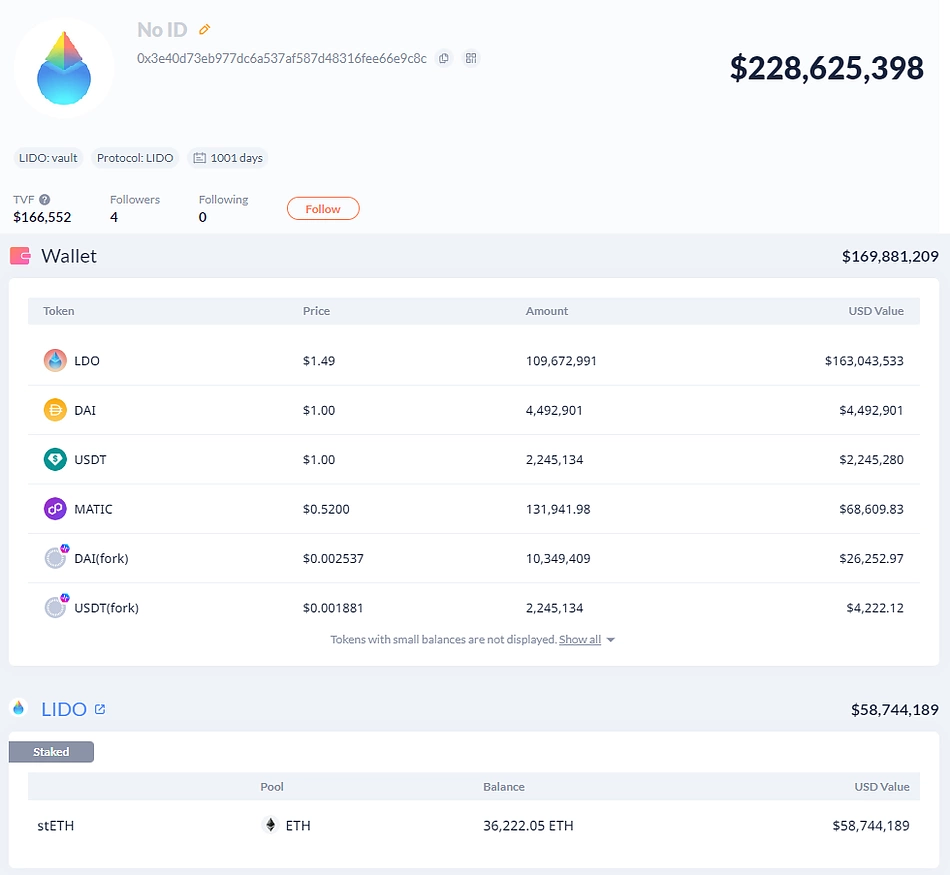950x875 pixels.
Task: Click the LDO price $1.49
Action: pyautogui.click(x=319, y=361)
